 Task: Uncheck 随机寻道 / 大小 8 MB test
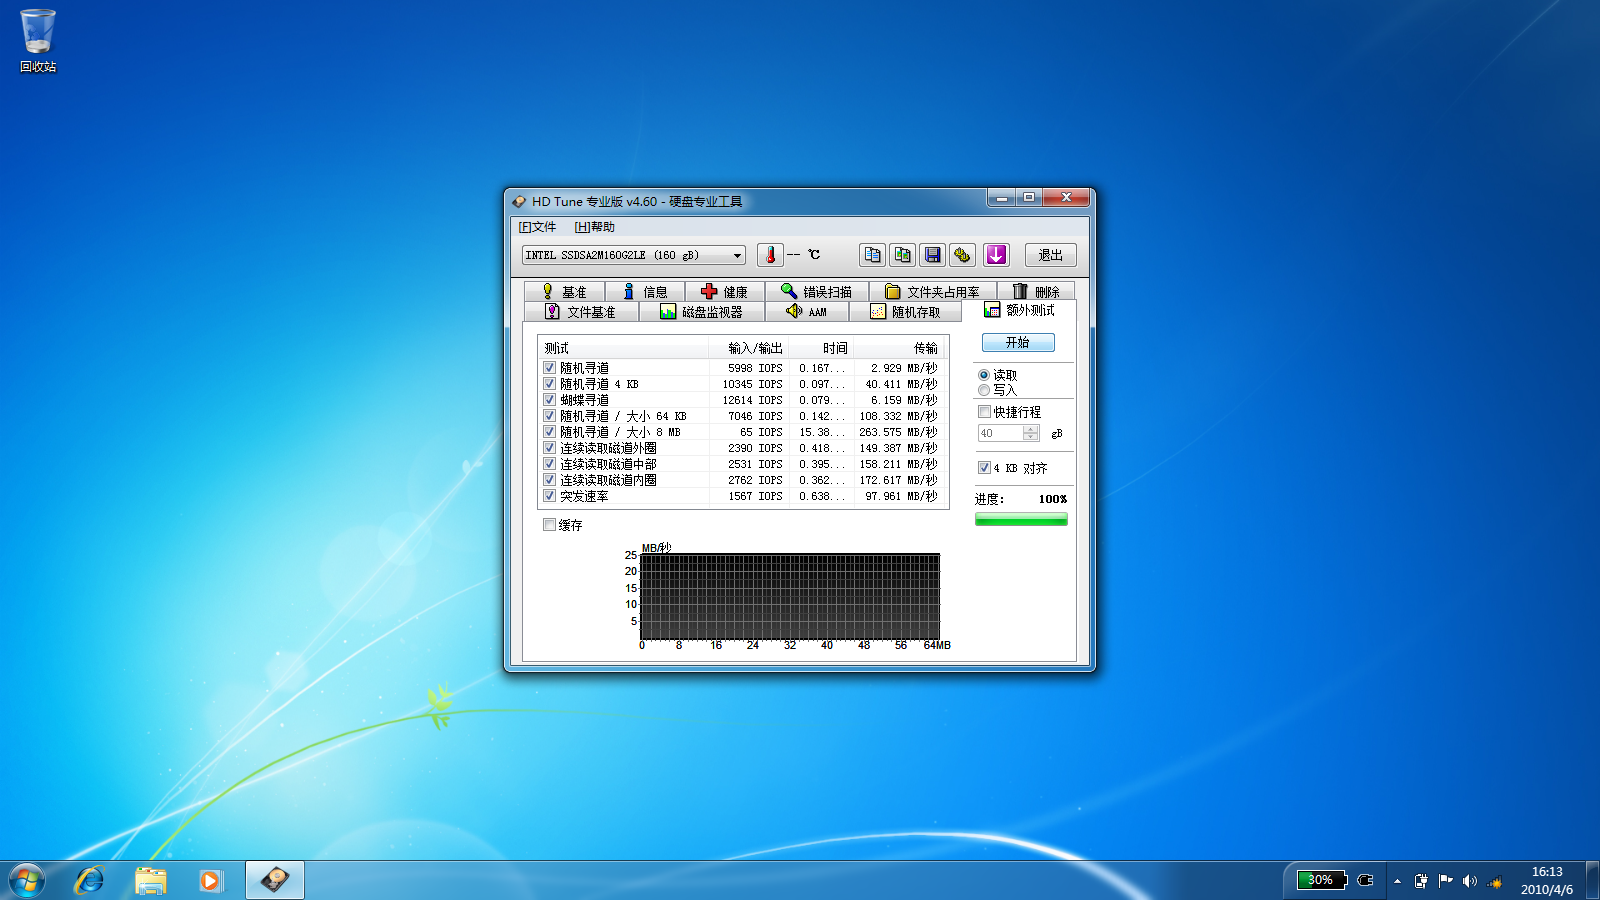pos(549,431)
